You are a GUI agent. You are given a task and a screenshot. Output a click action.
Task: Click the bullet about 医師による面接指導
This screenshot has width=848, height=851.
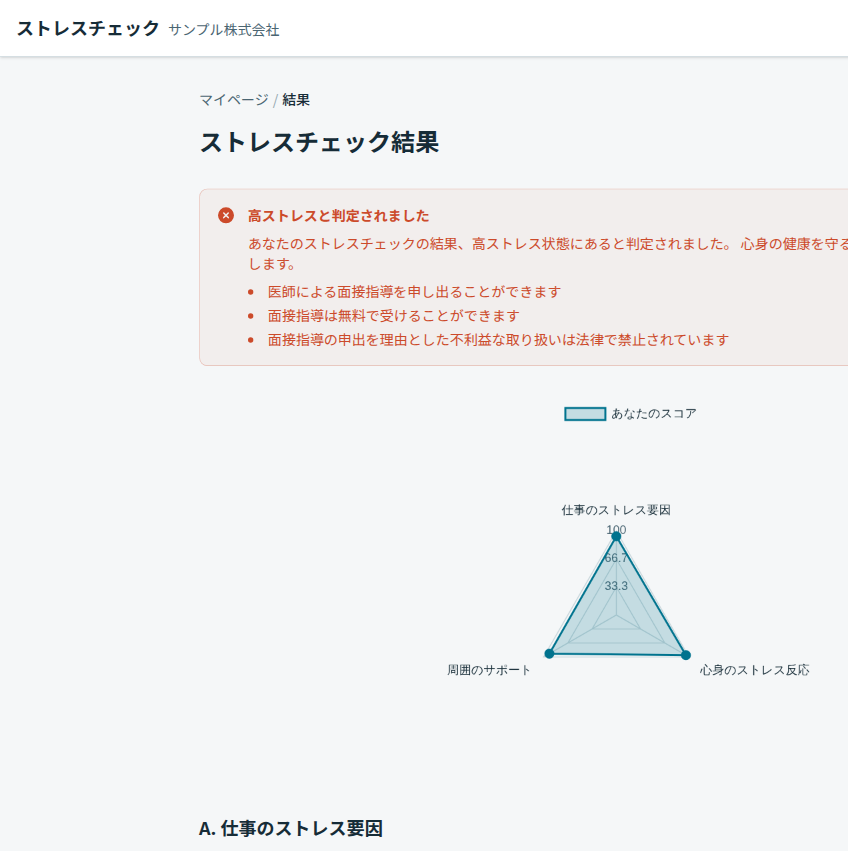pos(414,292)
